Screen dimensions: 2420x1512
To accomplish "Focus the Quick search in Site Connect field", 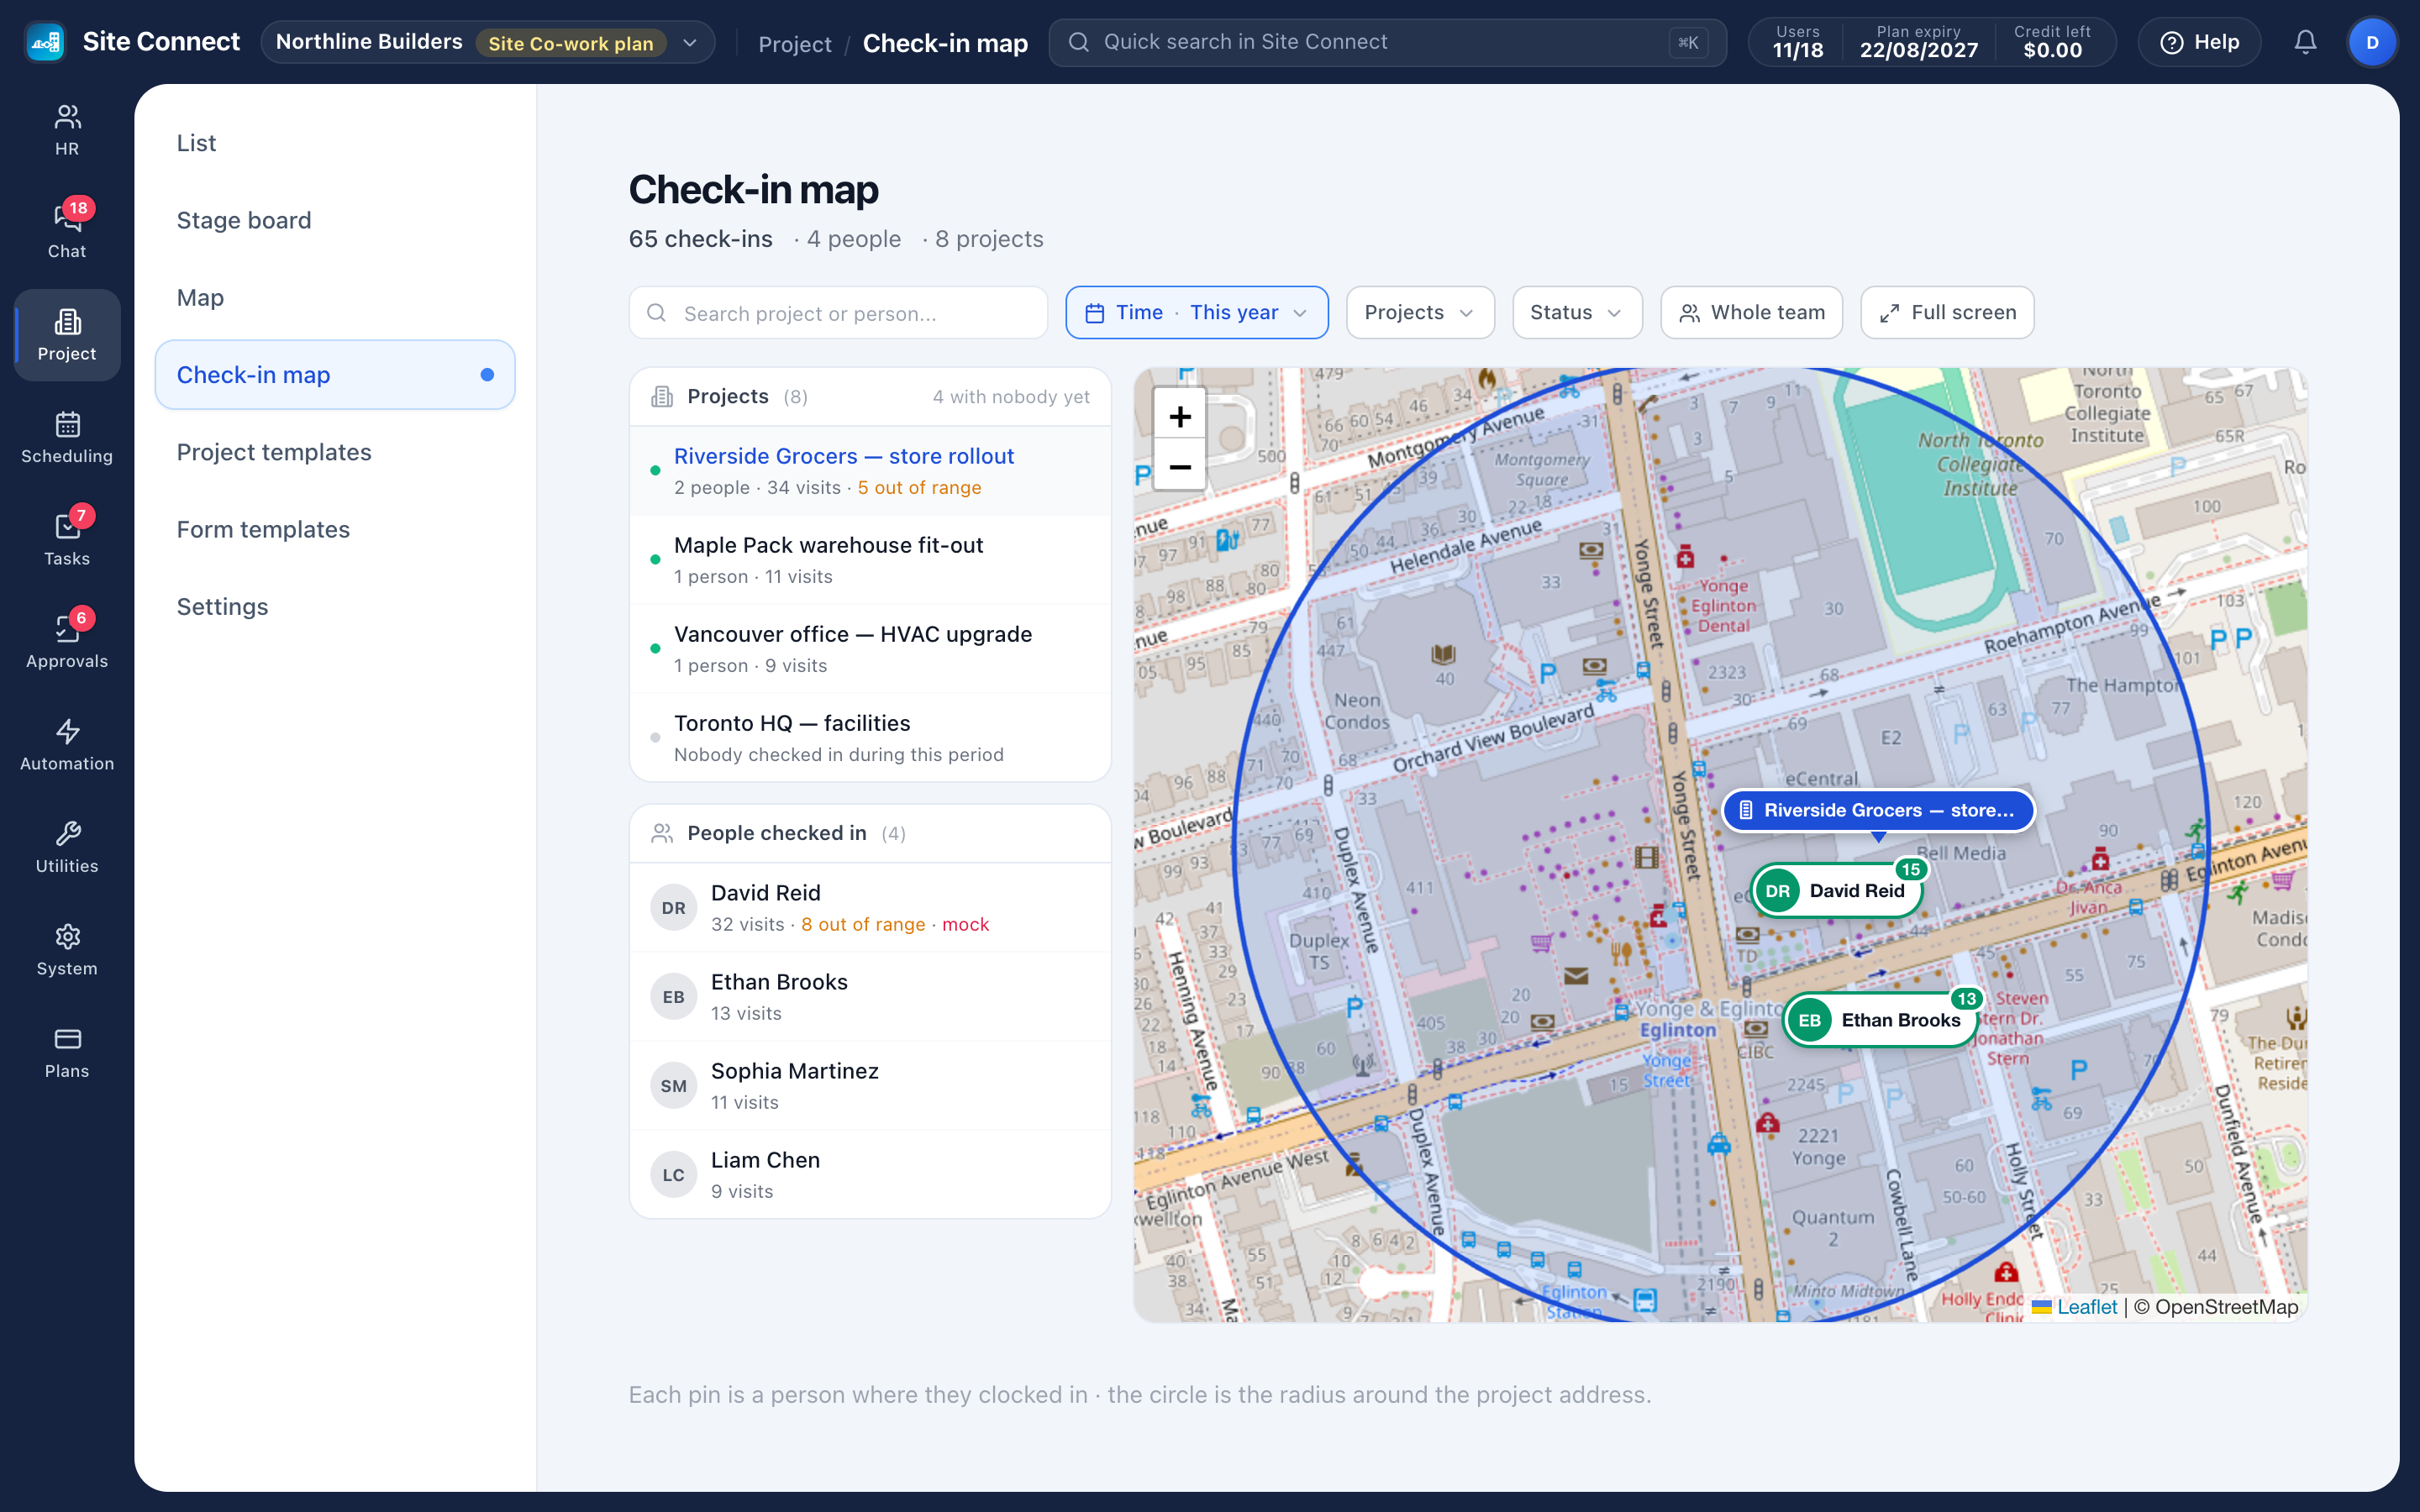I will 1387,42.
